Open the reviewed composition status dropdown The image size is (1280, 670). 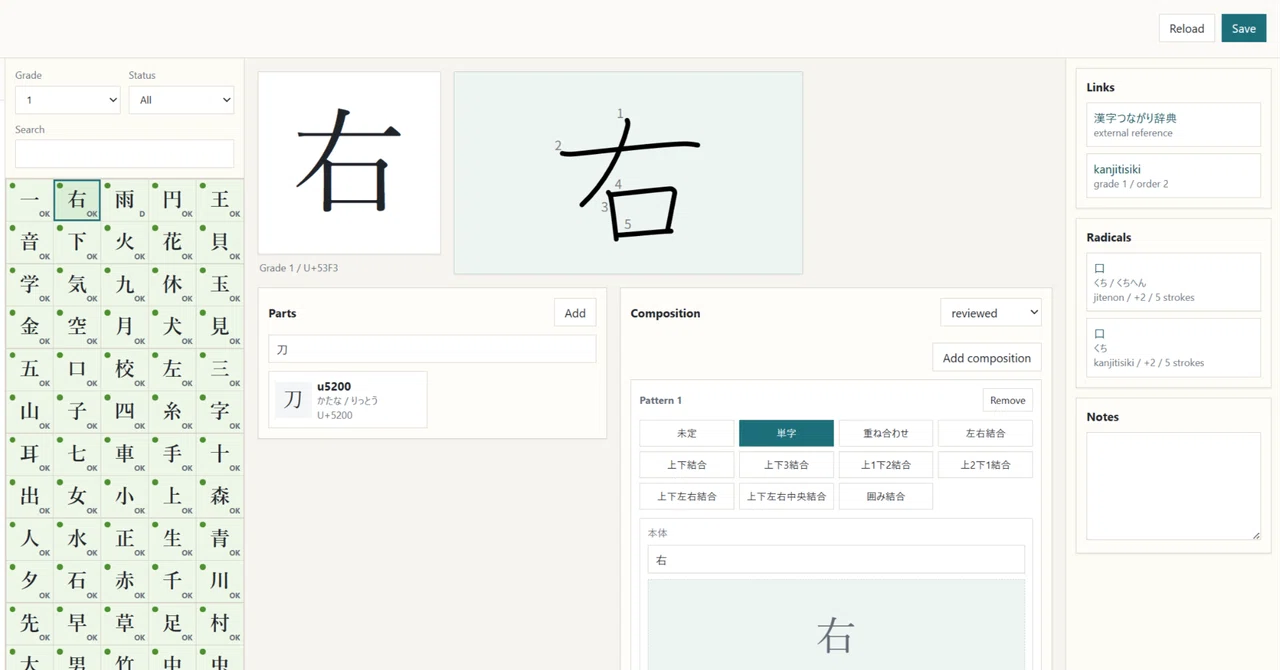pyautogui.click(x=991, y=313)
